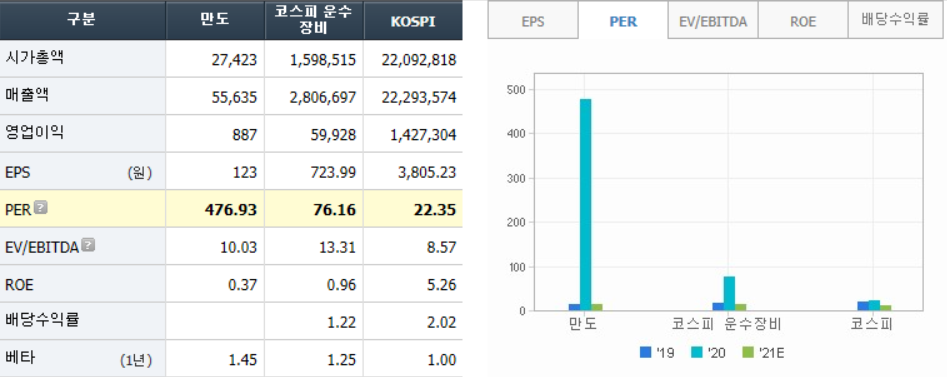The image size is (947, 377).
Task: Click the (원) unit label
Action: pyautogui.click(x=140, y=173)
